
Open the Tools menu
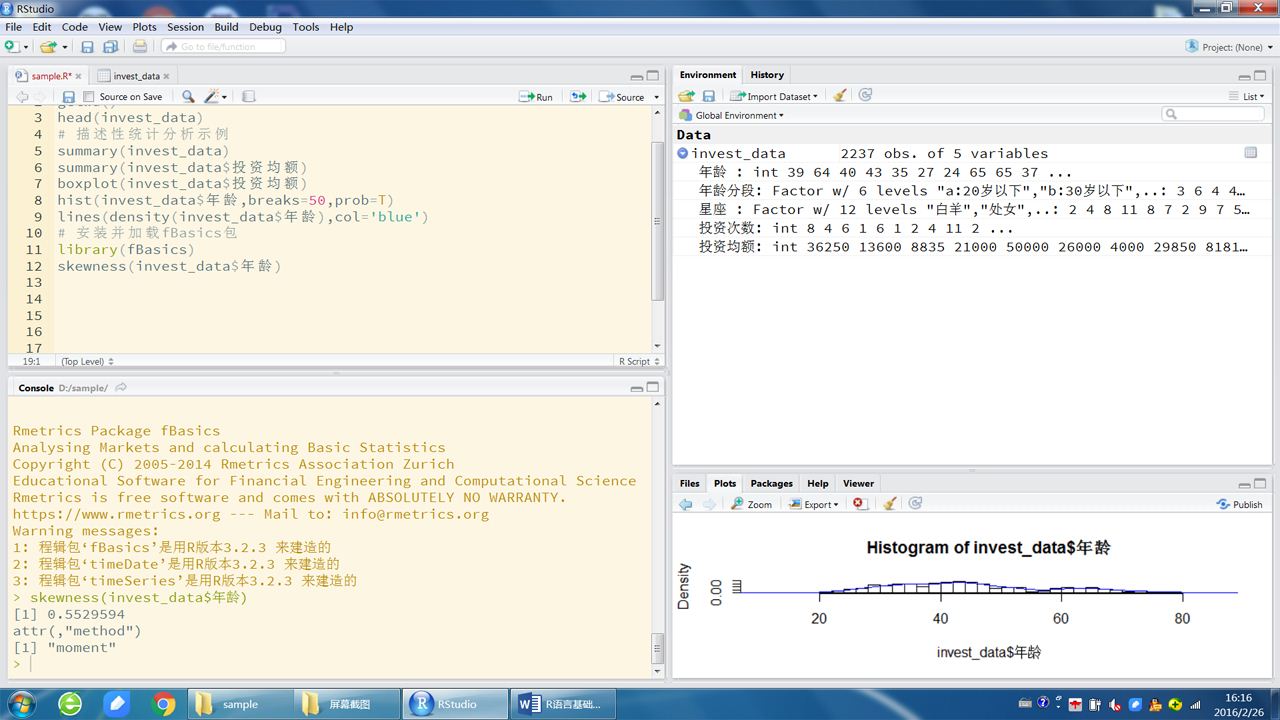click(306, 27)
